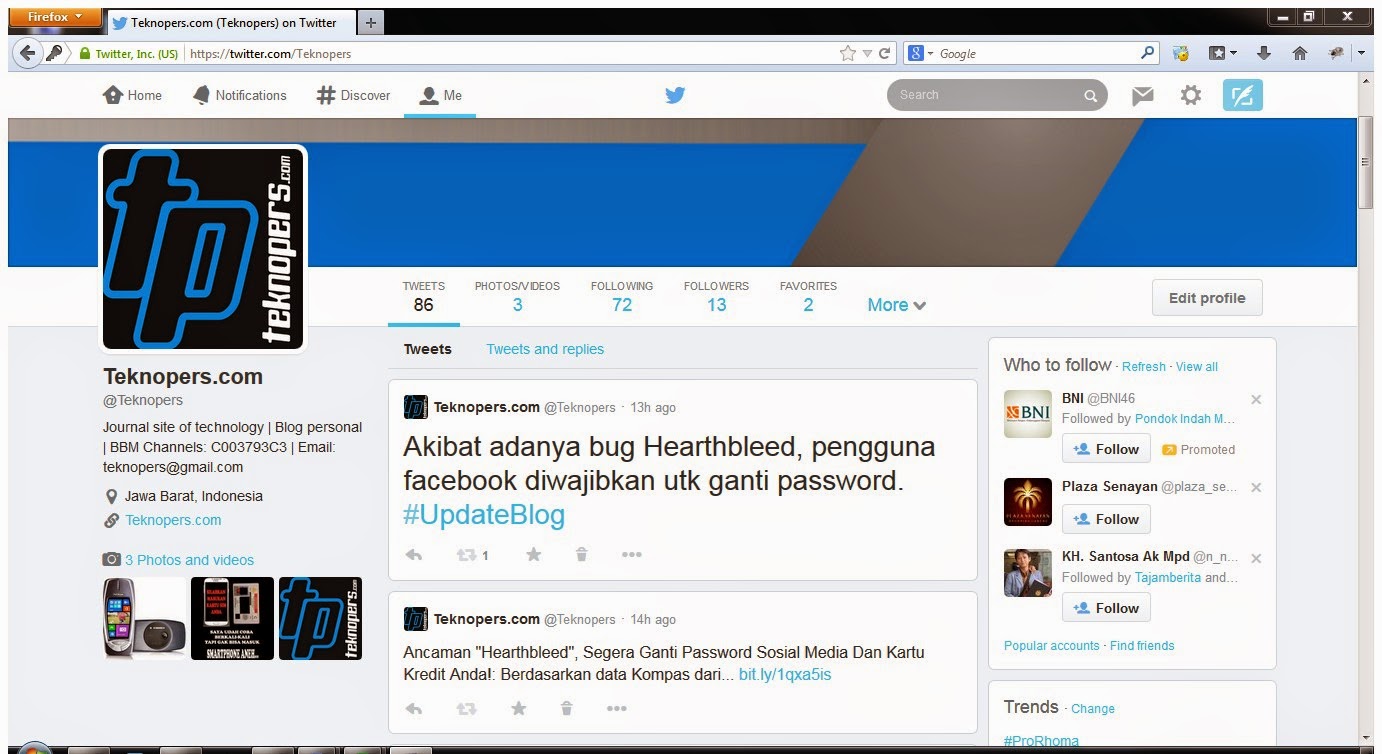The height and width of the screenshot is (754, 1382).
Task: Click the Twitter bird logo
Action: click(x=675, y=94)
